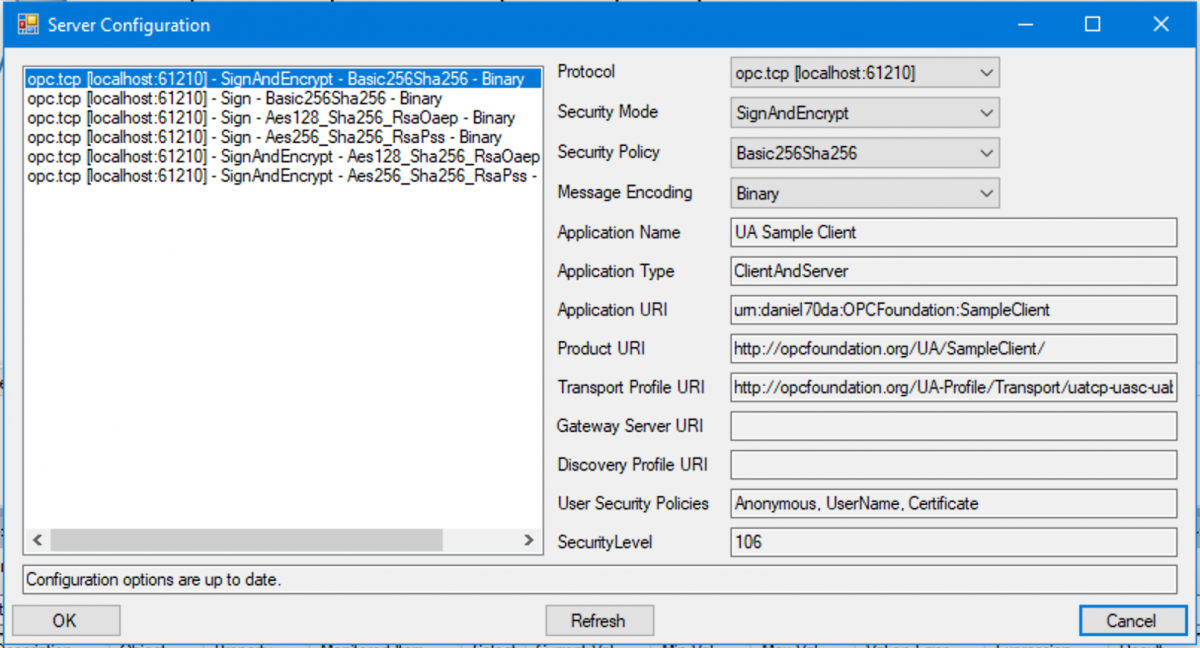This screenshot has width=1200, height=648.
Task: Click the right arrow of the horizontal scrollbar
Action: [x=529, y=540]
